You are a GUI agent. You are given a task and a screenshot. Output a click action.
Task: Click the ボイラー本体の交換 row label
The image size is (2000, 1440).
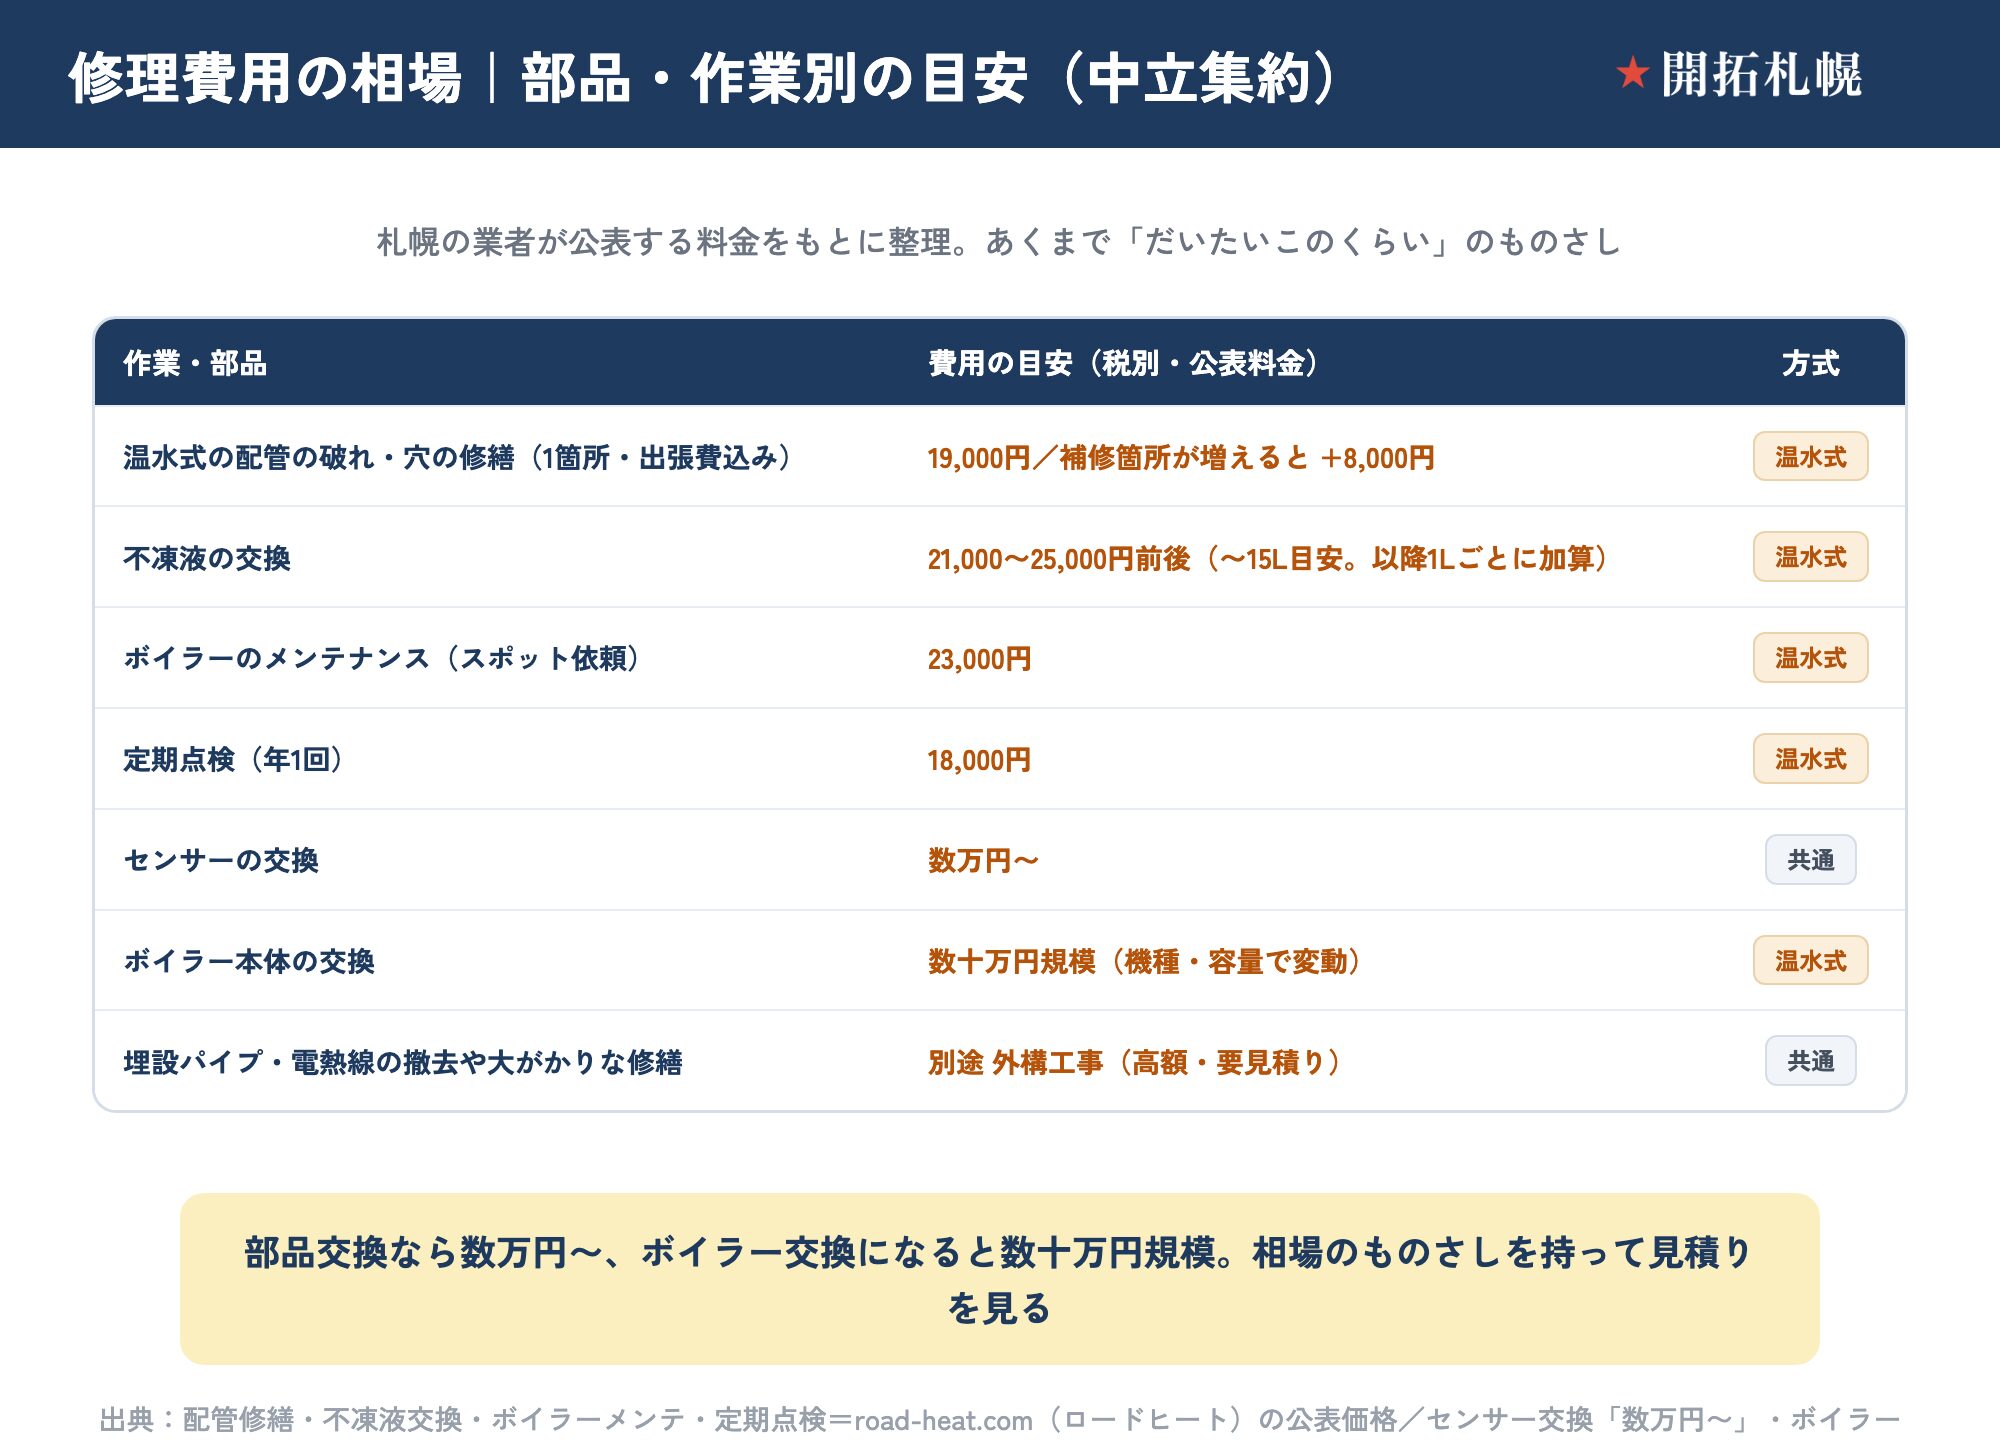(249, 961)
